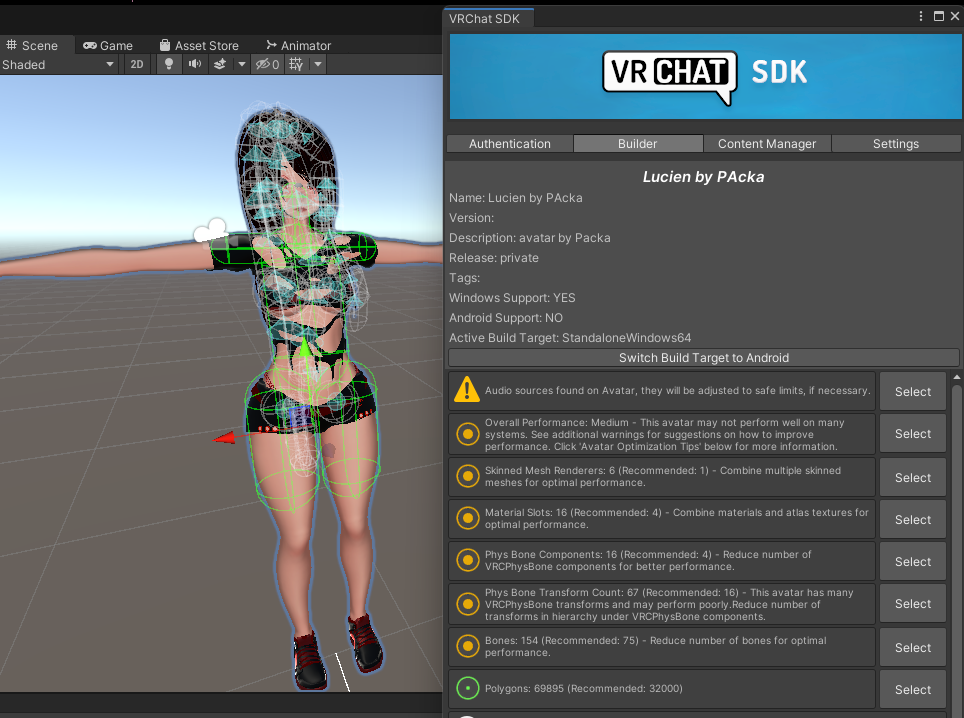Click the 'Release: private' line
This screenshot has width=964, height=718.
click(494, 258)
